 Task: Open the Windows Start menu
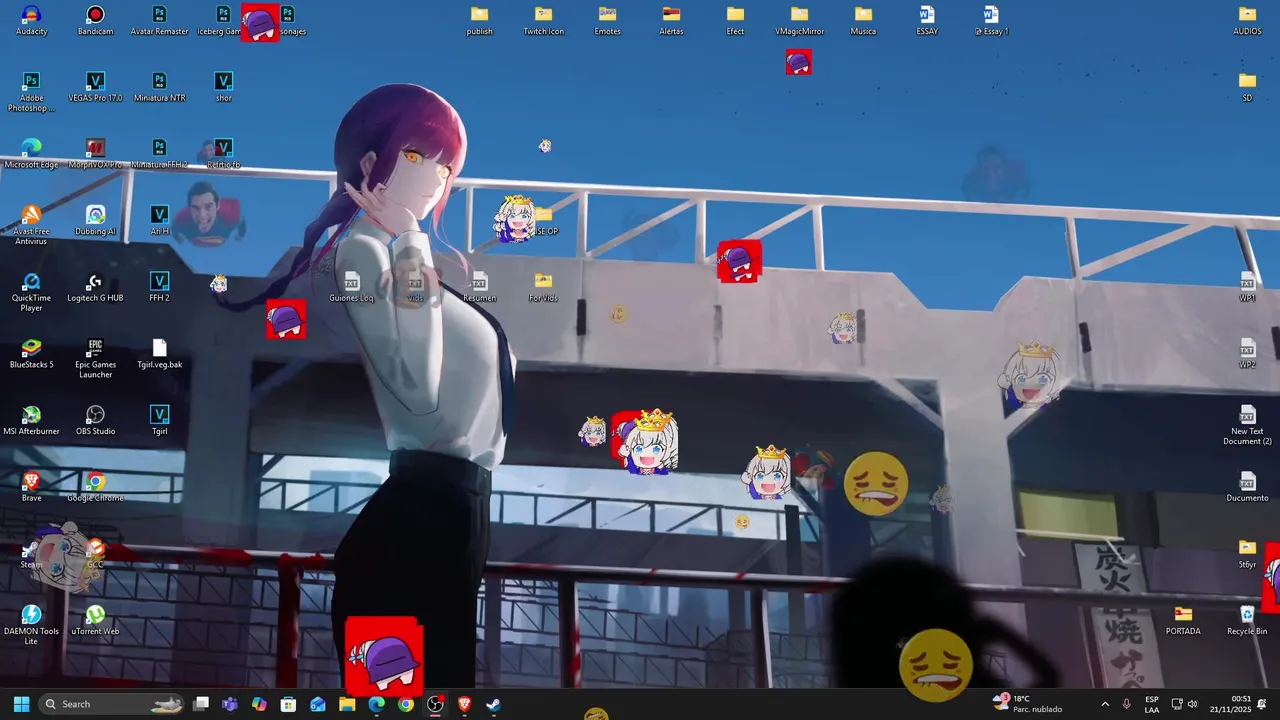(21, 704)
